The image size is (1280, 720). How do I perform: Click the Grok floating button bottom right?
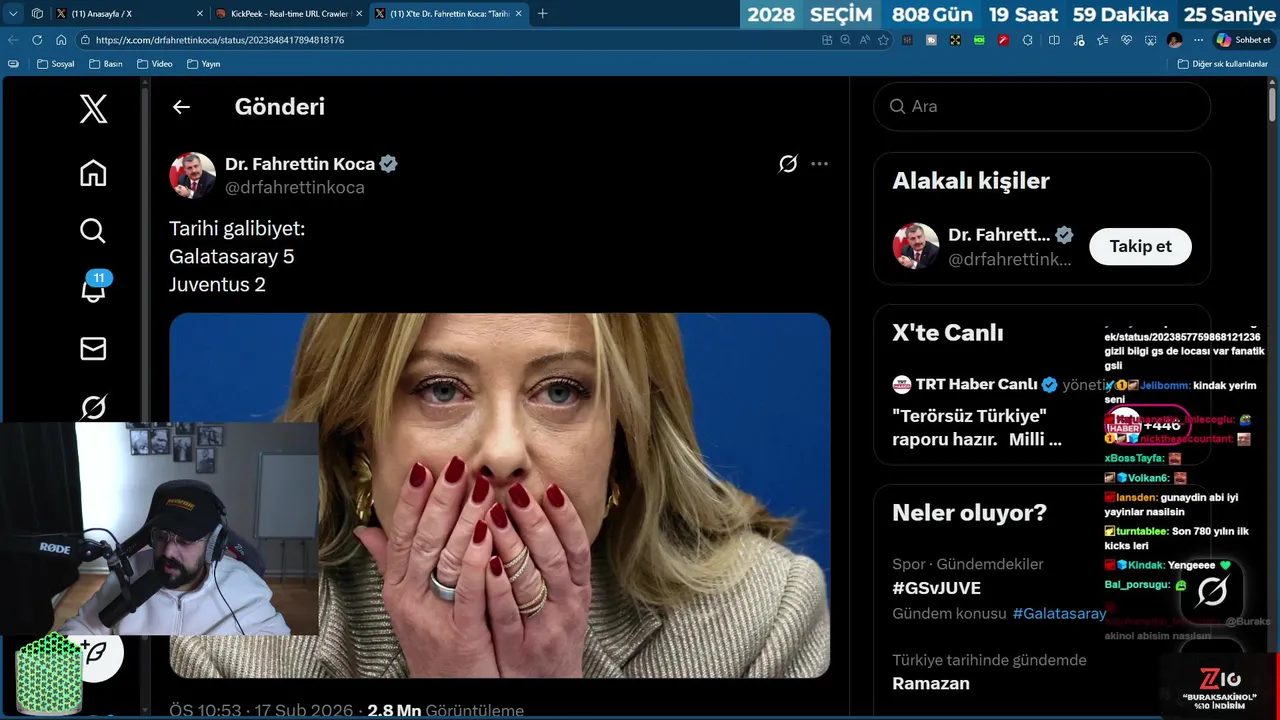(x=1212, y=592)
